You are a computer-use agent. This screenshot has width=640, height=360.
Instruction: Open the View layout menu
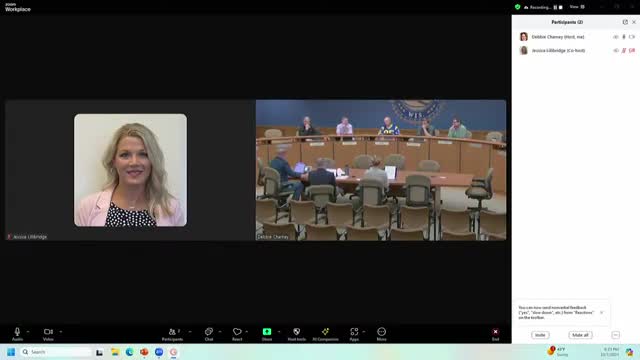tap(577, 7)
